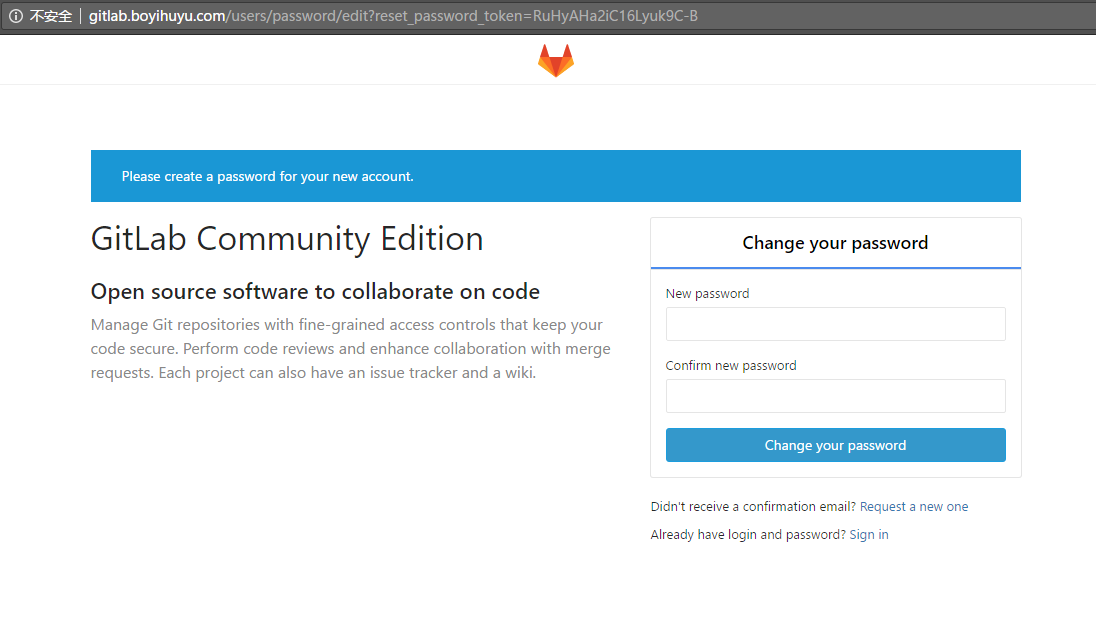Click the Please create a password message text
1096x621 pixels.
(x=268, y=176)
